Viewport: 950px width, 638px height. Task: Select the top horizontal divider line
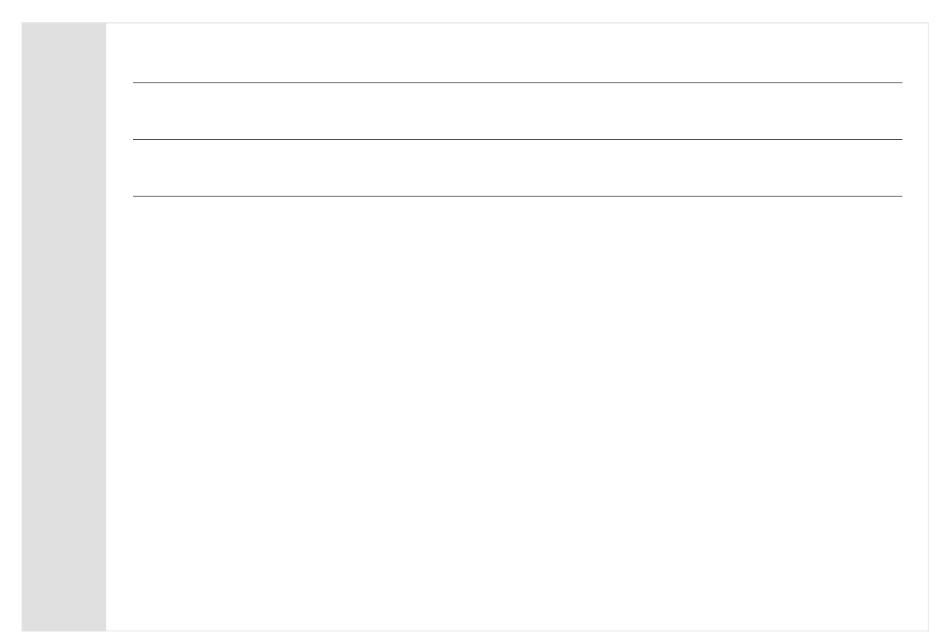pos(517,82)
